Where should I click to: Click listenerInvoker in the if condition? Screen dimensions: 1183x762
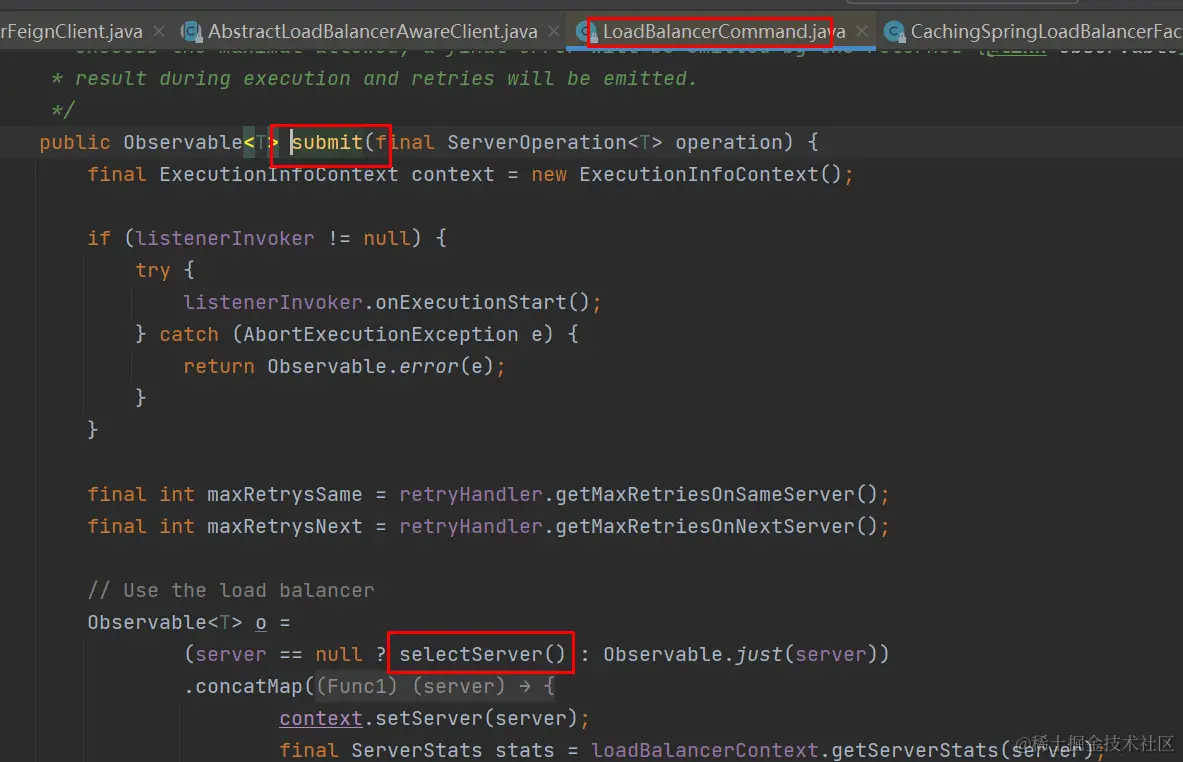225,238
